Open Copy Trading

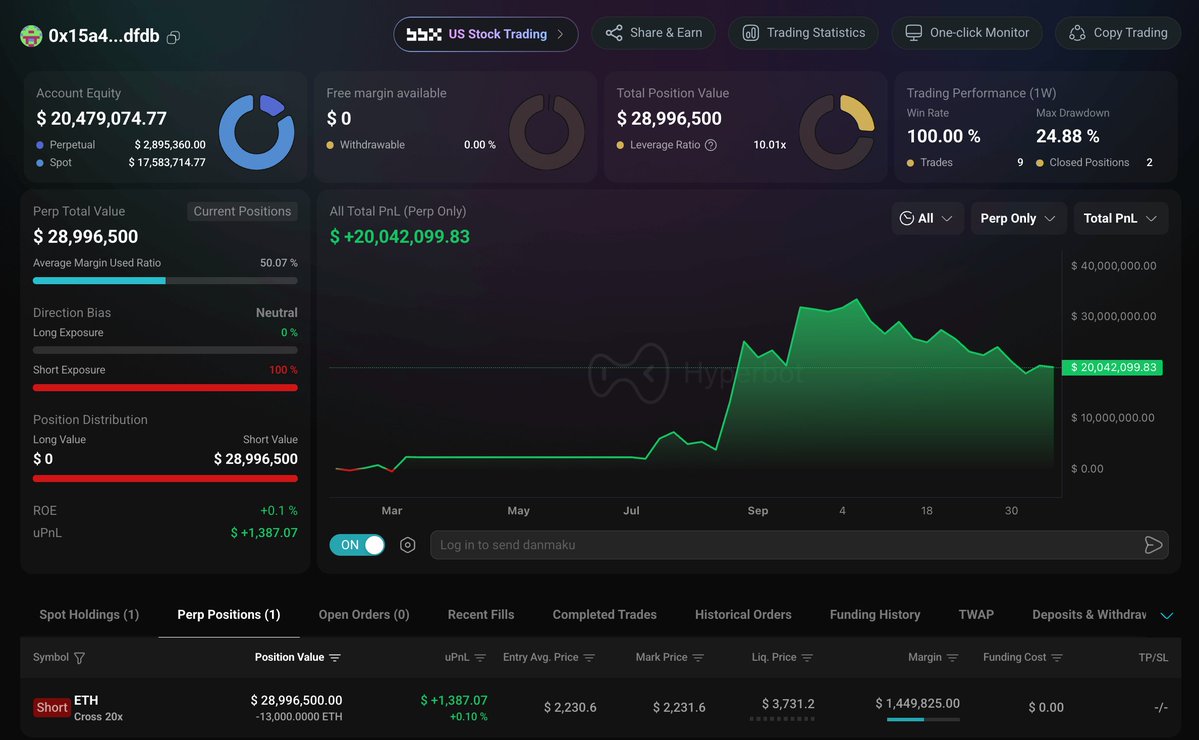[x=1118, y=33]
